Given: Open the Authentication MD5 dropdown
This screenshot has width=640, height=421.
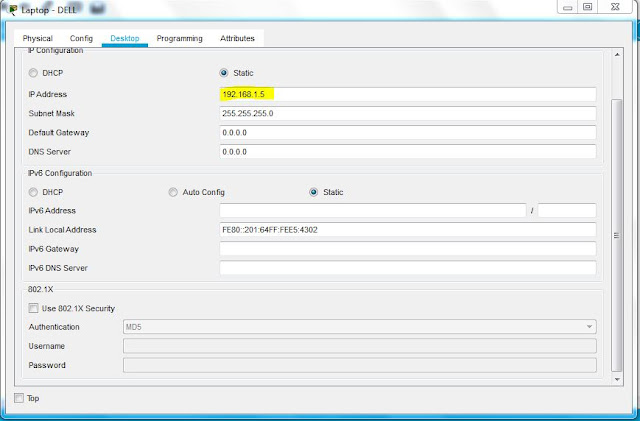Looking at the screenshot, I should [360, 327].
